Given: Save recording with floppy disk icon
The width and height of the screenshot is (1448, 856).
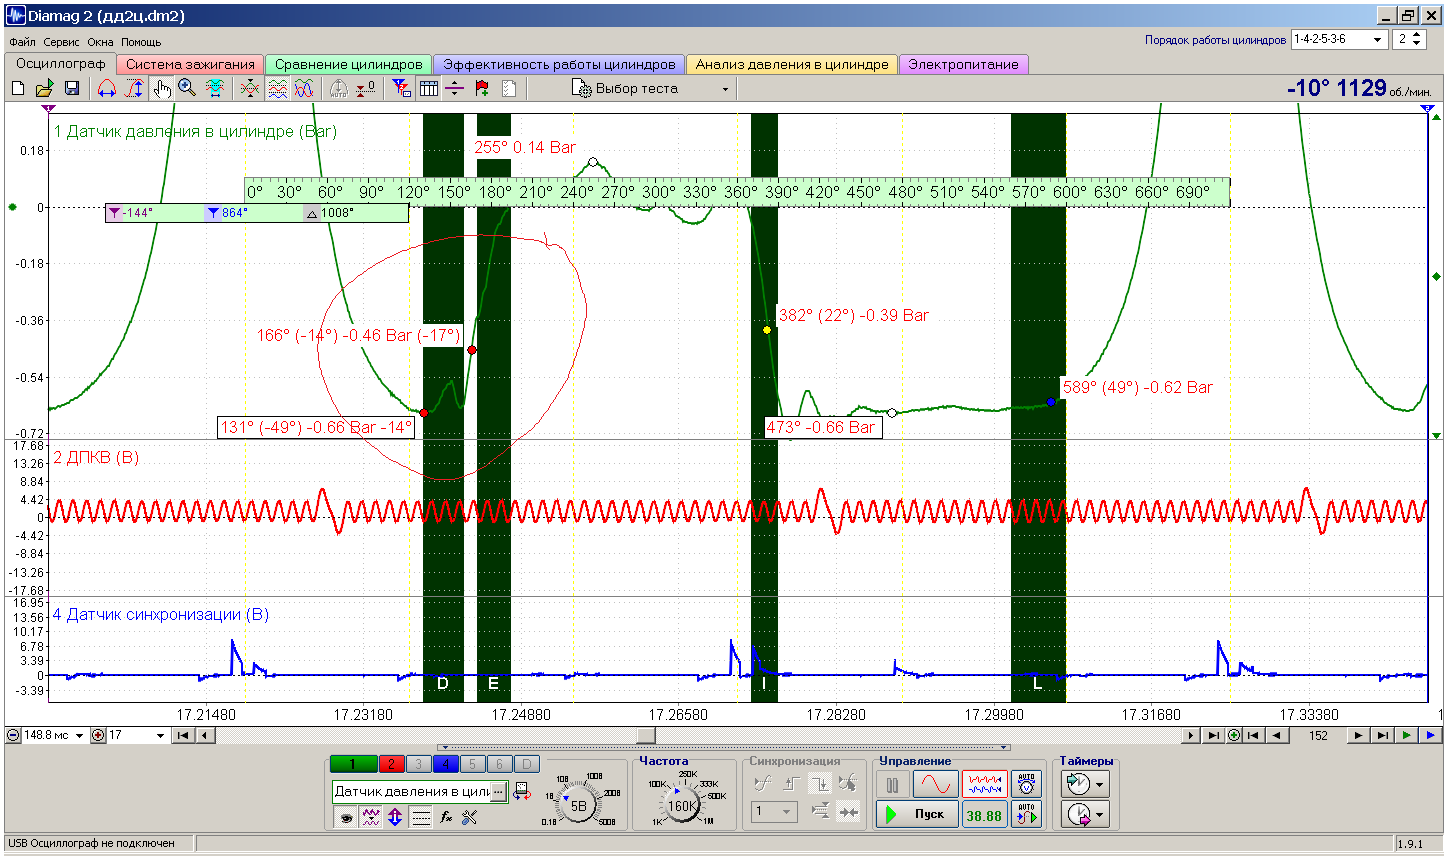Looking at the screenshot, I should [x=71, y=89].
